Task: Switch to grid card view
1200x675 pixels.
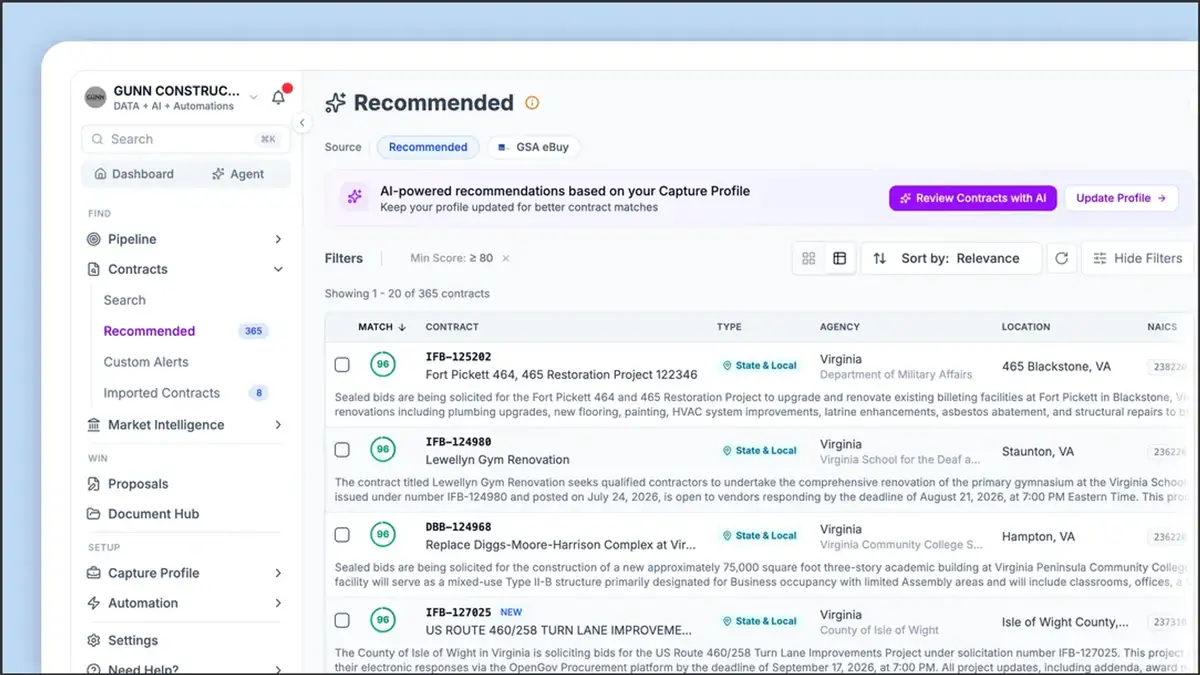Action: click(x=809, y=258)
